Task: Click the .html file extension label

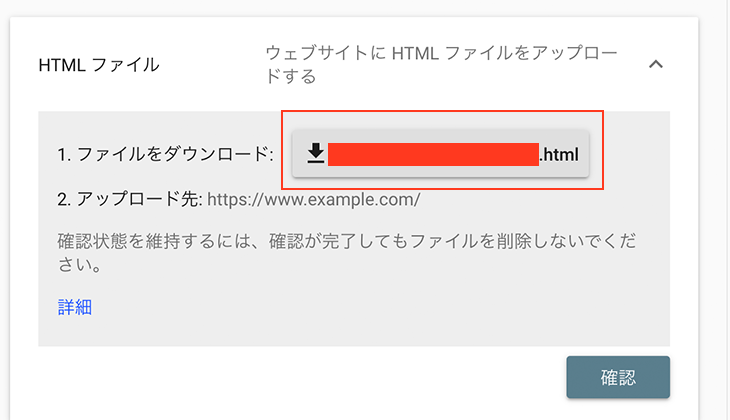Action: point(559,155)
